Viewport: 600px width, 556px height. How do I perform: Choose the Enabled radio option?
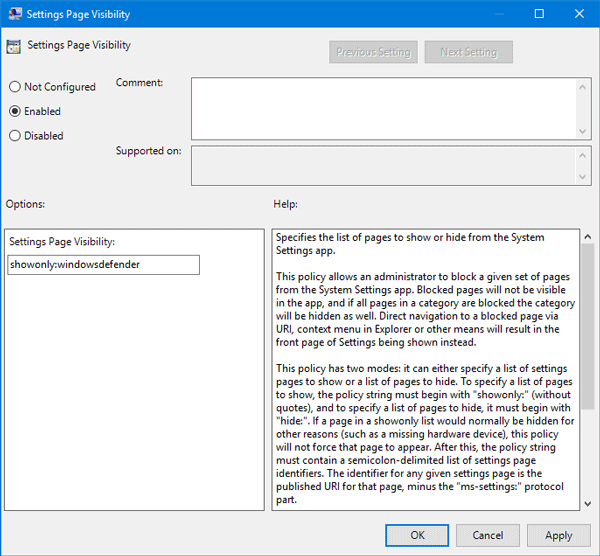(15, 112)
